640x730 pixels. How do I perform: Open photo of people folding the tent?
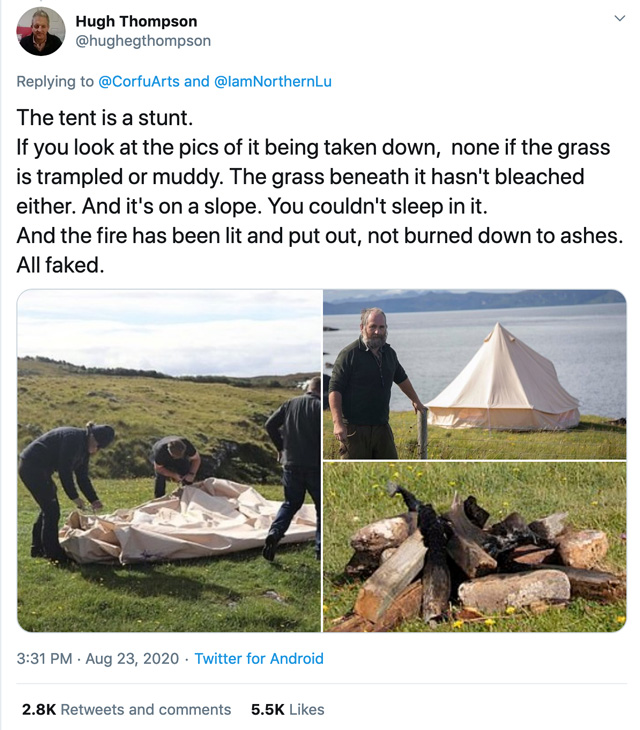click(169, 460)
